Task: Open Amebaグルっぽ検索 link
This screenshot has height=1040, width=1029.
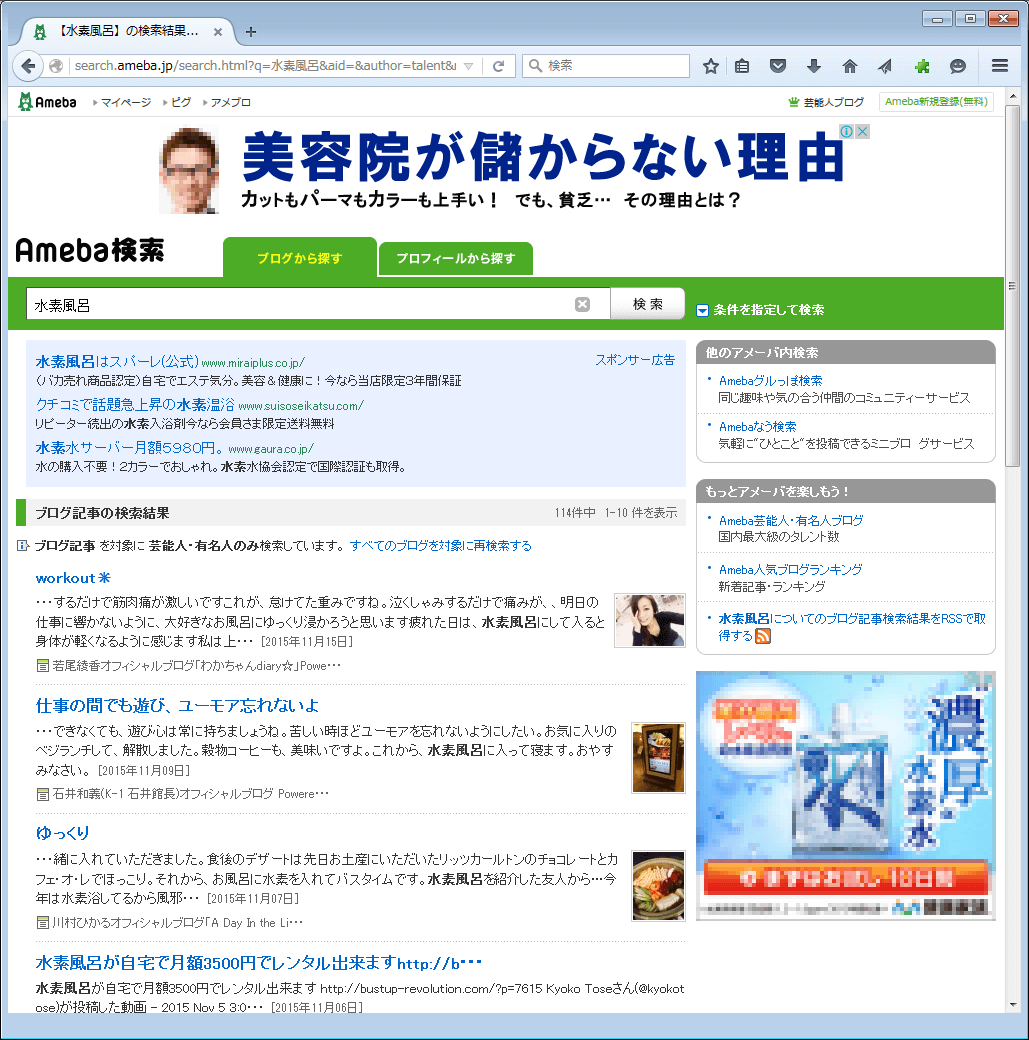Action: tap(770, 381)
